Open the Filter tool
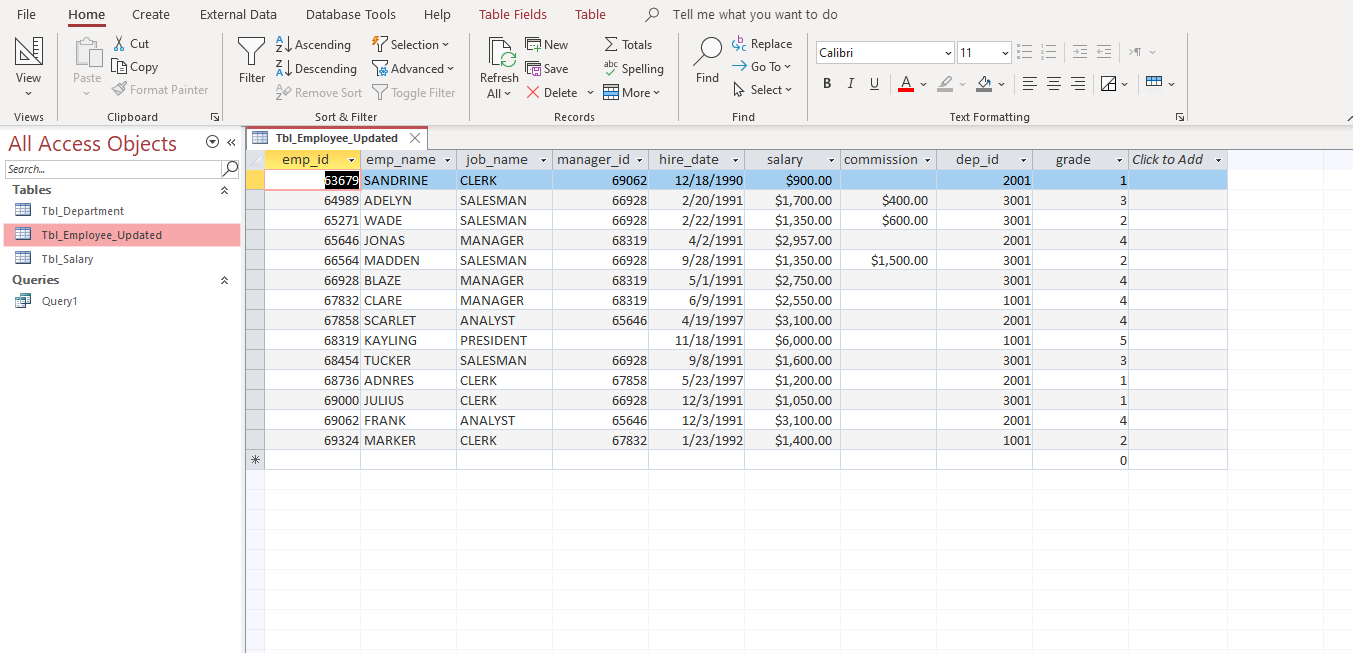This screenshot has width=1353, height=653. point(251,60)
